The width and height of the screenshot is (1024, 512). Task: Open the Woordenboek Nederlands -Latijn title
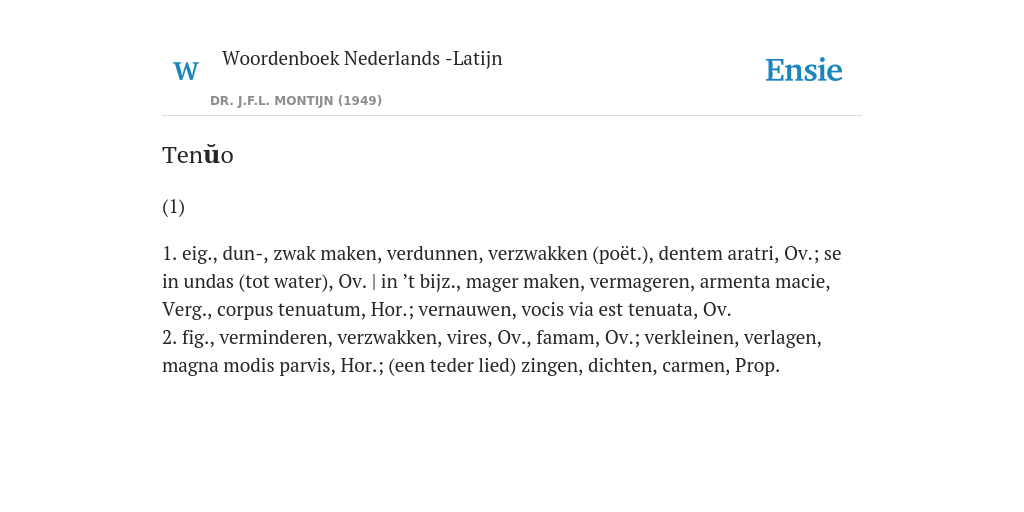click(x=362, y=58)
